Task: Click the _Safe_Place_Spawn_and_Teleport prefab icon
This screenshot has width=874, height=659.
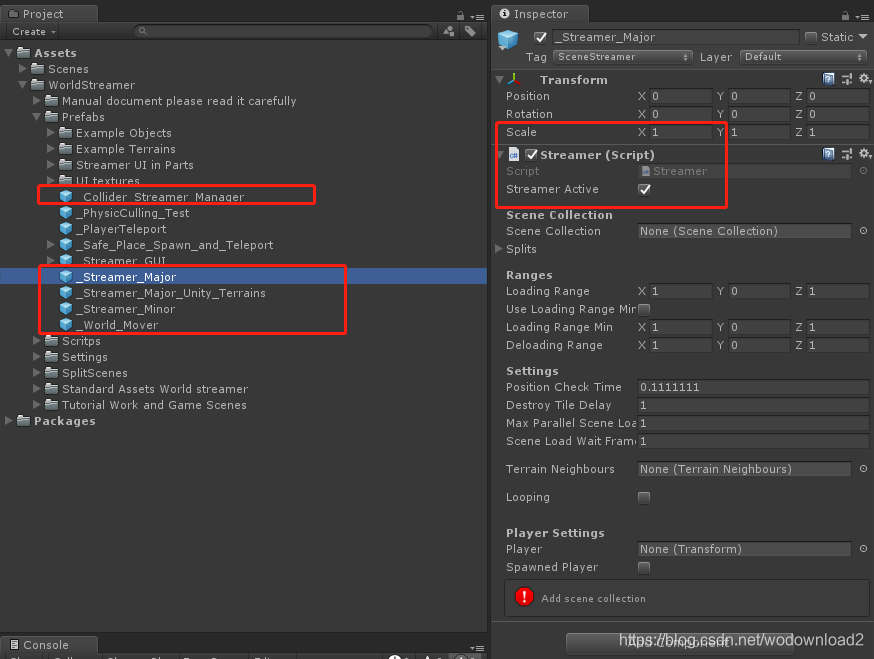Action: point(66,245)
